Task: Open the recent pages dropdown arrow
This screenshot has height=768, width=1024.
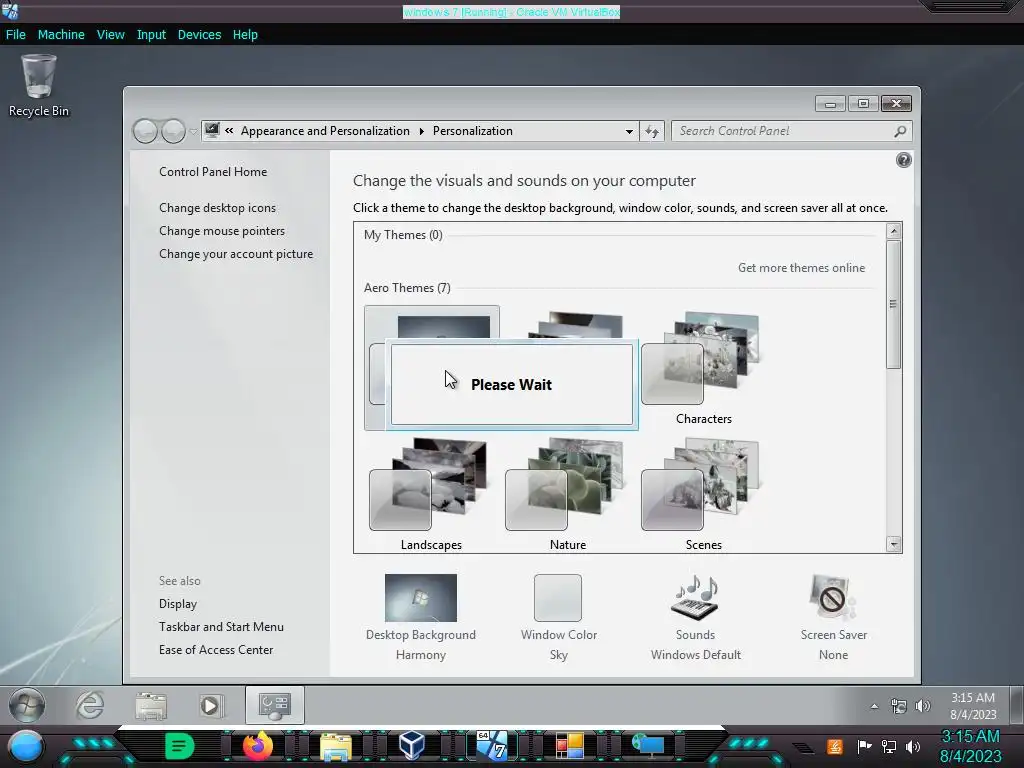Action: coord(193,131)
